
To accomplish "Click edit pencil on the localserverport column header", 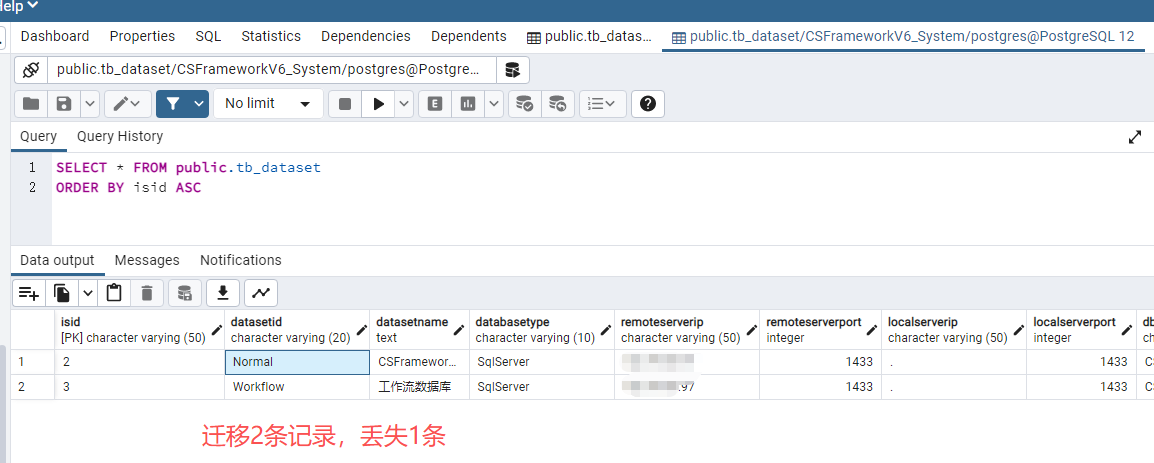I will click(1127, 331).
